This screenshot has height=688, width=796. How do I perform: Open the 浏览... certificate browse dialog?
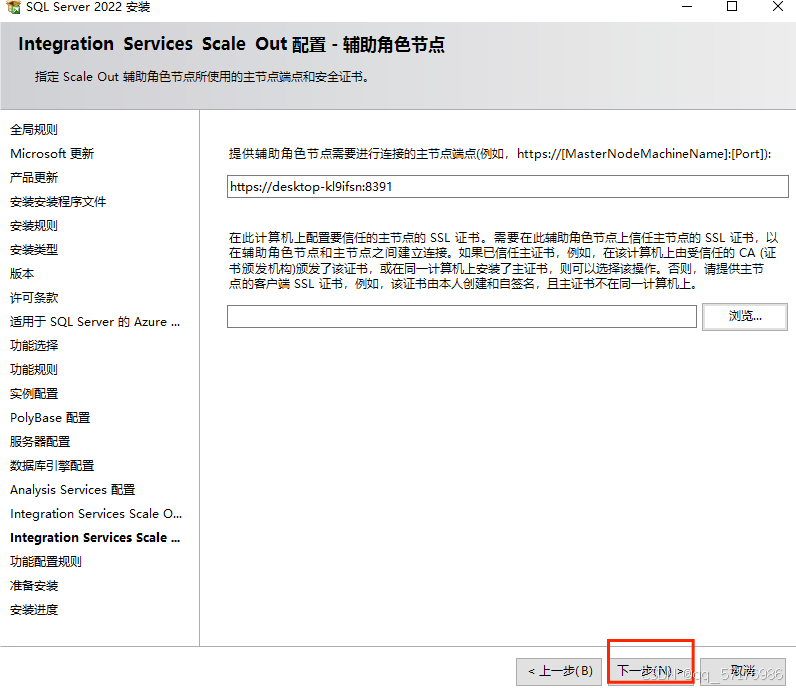[745, 316]
